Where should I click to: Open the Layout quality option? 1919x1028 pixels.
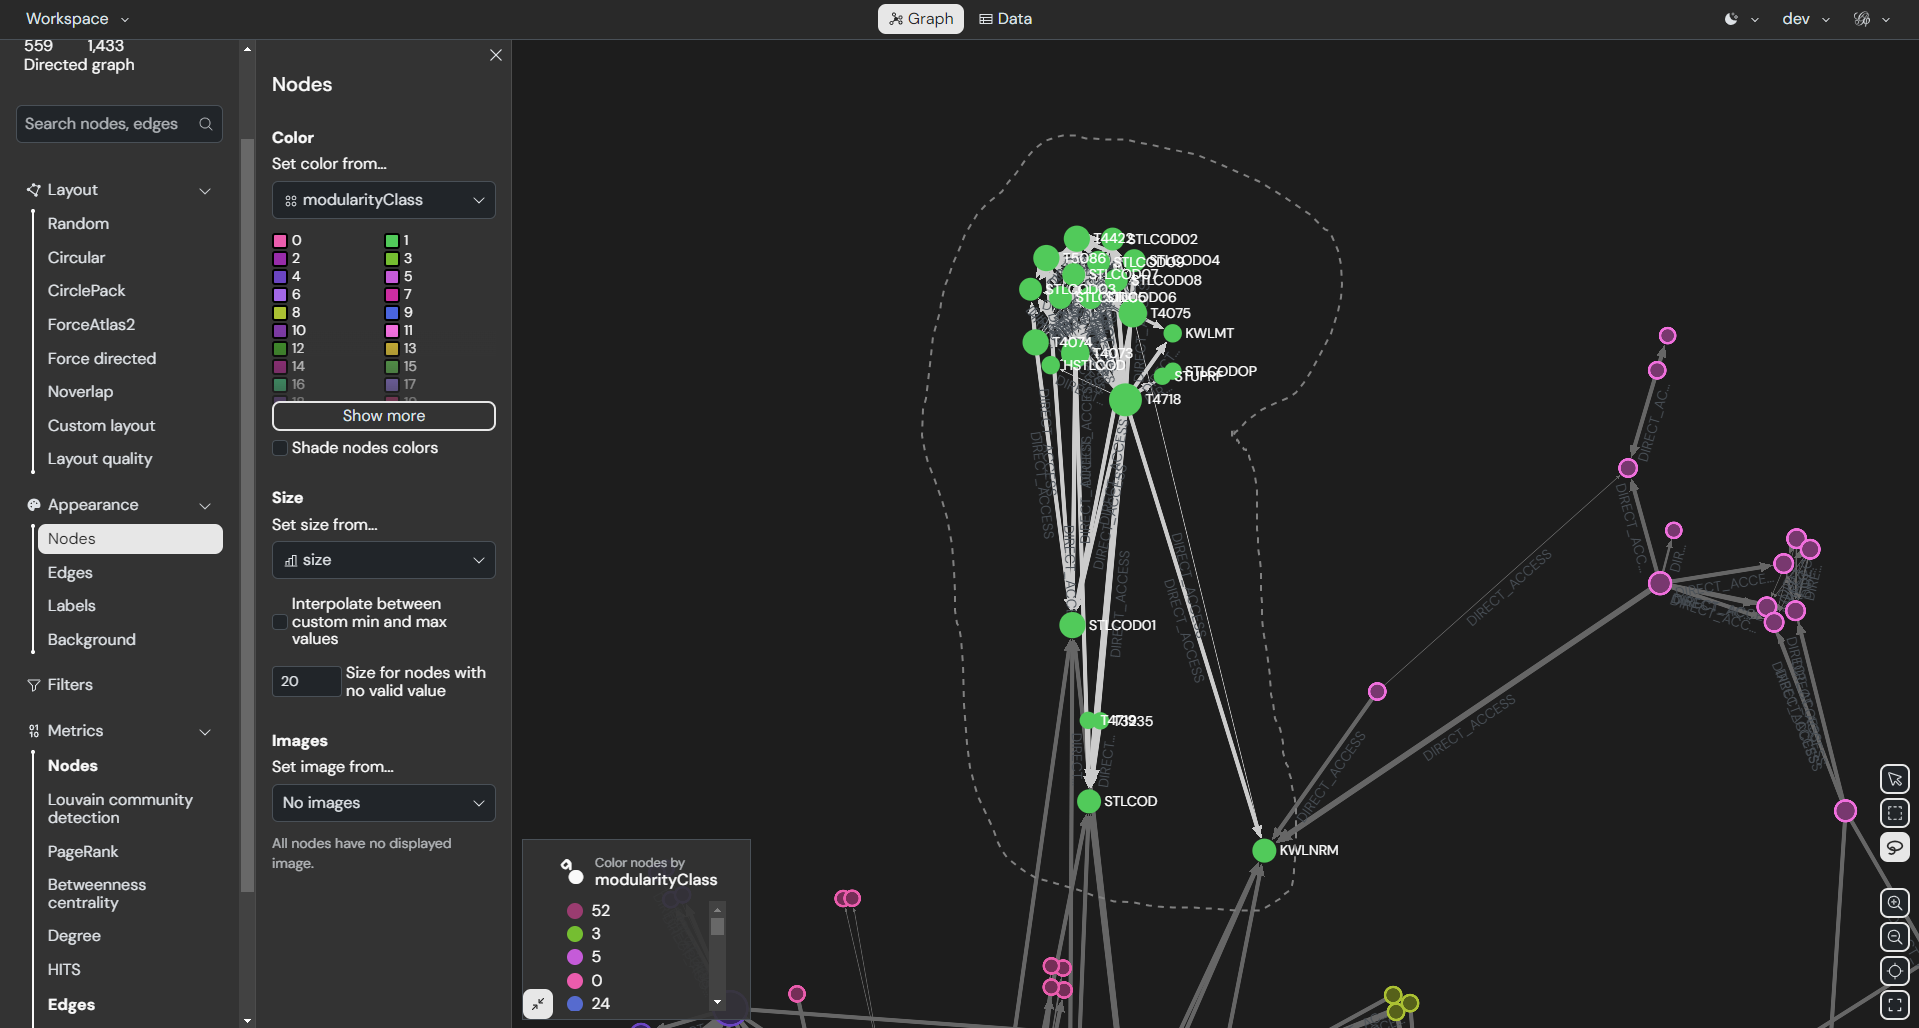pos(100,459)
